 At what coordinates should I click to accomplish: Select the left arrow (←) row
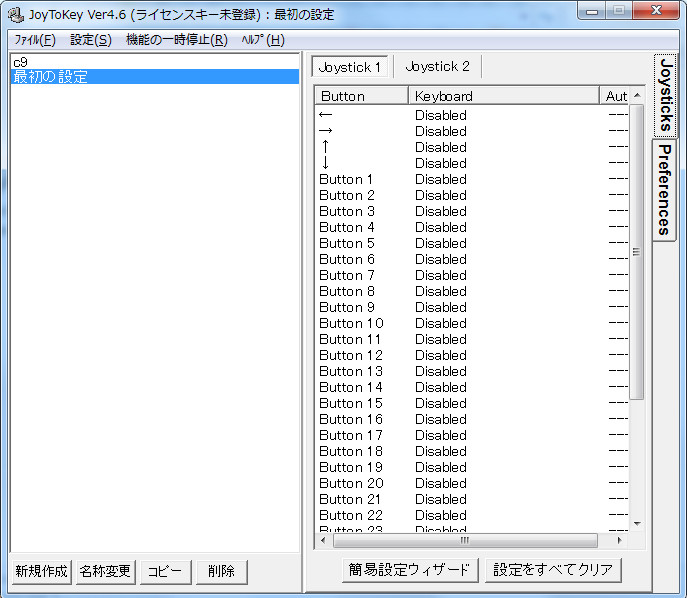tap(472, 115)
